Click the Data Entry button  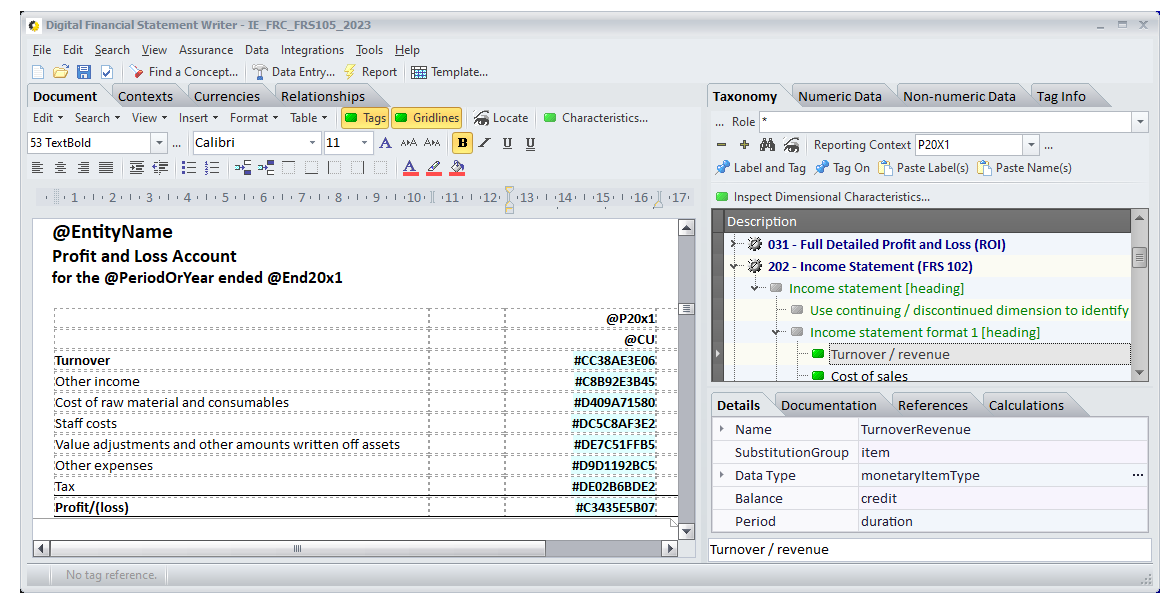point(294,72)
